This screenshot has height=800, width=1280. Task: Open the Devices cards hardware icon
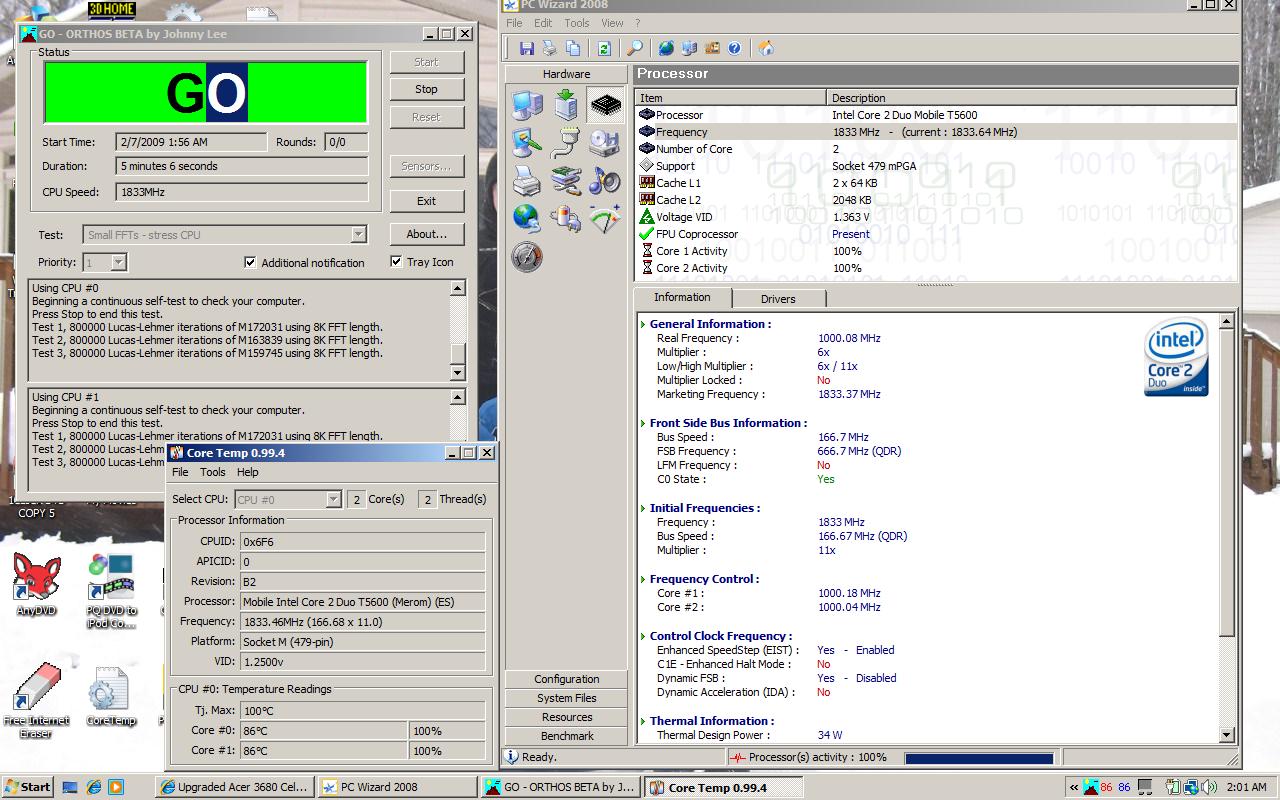point(566,181)
